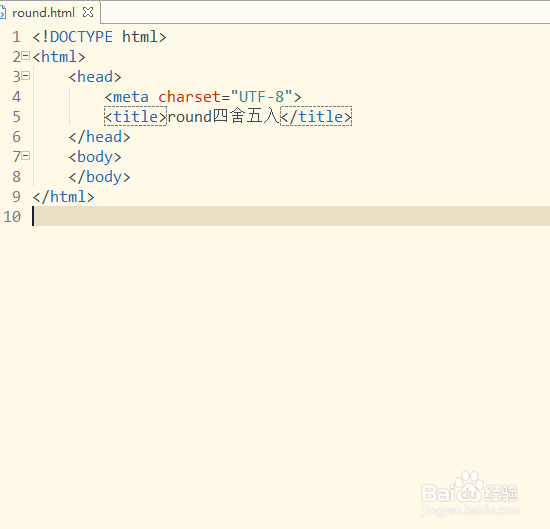Viewport: 550px width, 529px height.
Task: Click the title text round四舍五入
Action: tap(223, 116)
